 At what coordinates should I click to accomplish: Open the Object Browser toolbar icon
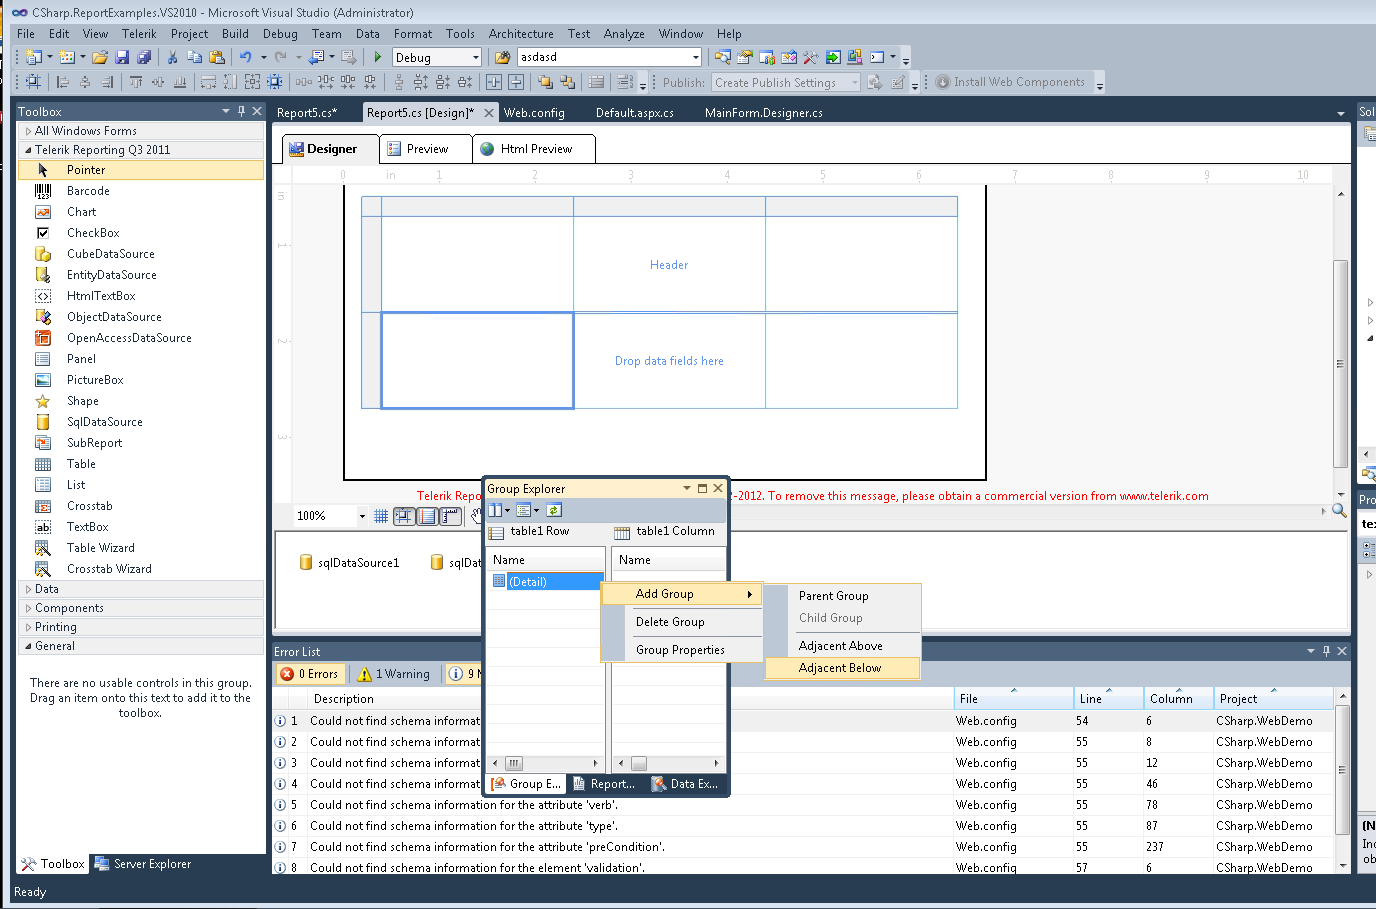(789, 57)
